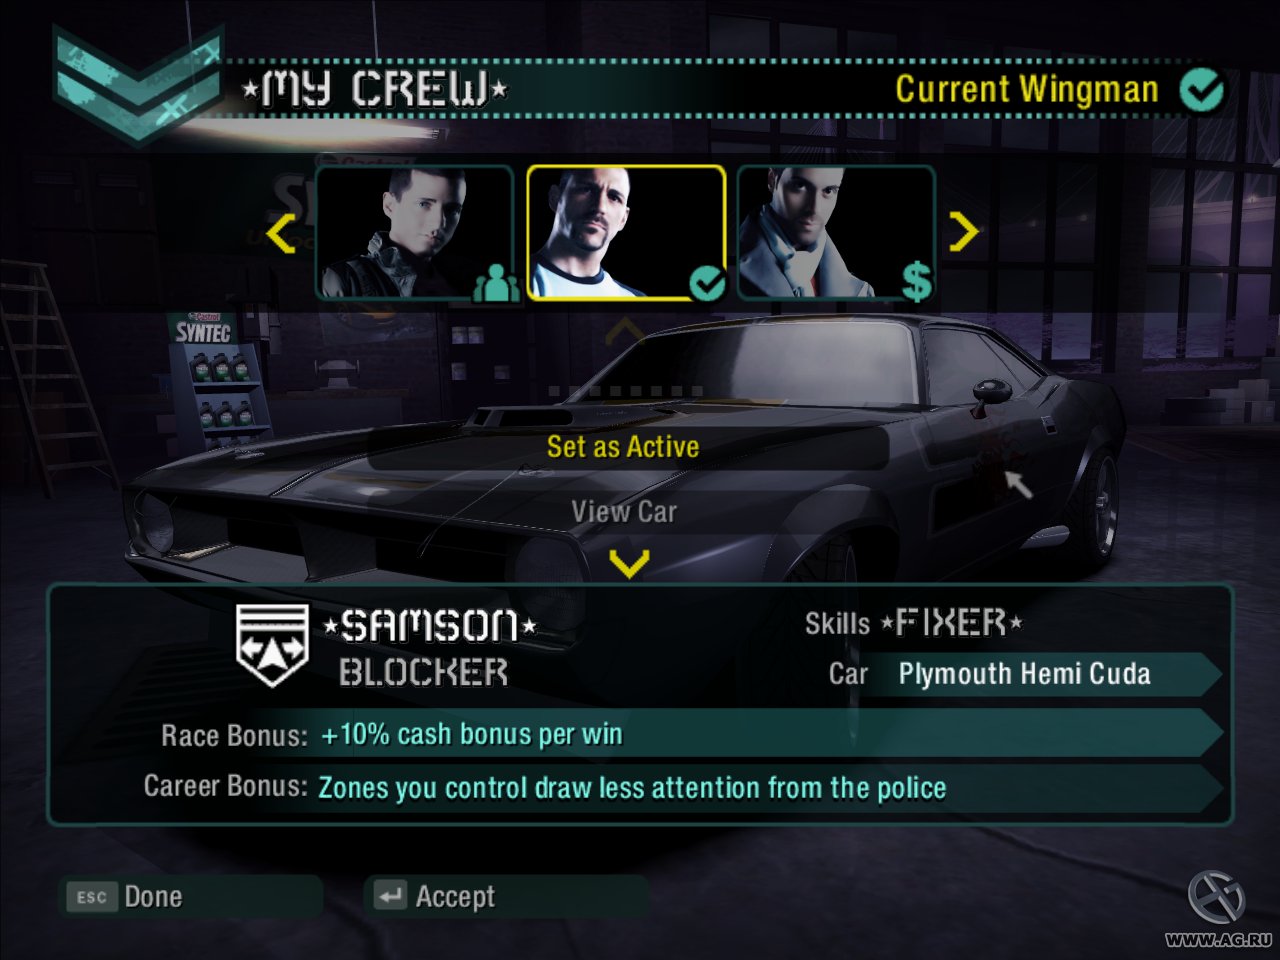Click the Current Wingman label
This screenshot has width=1280, height=960.
1027,90
